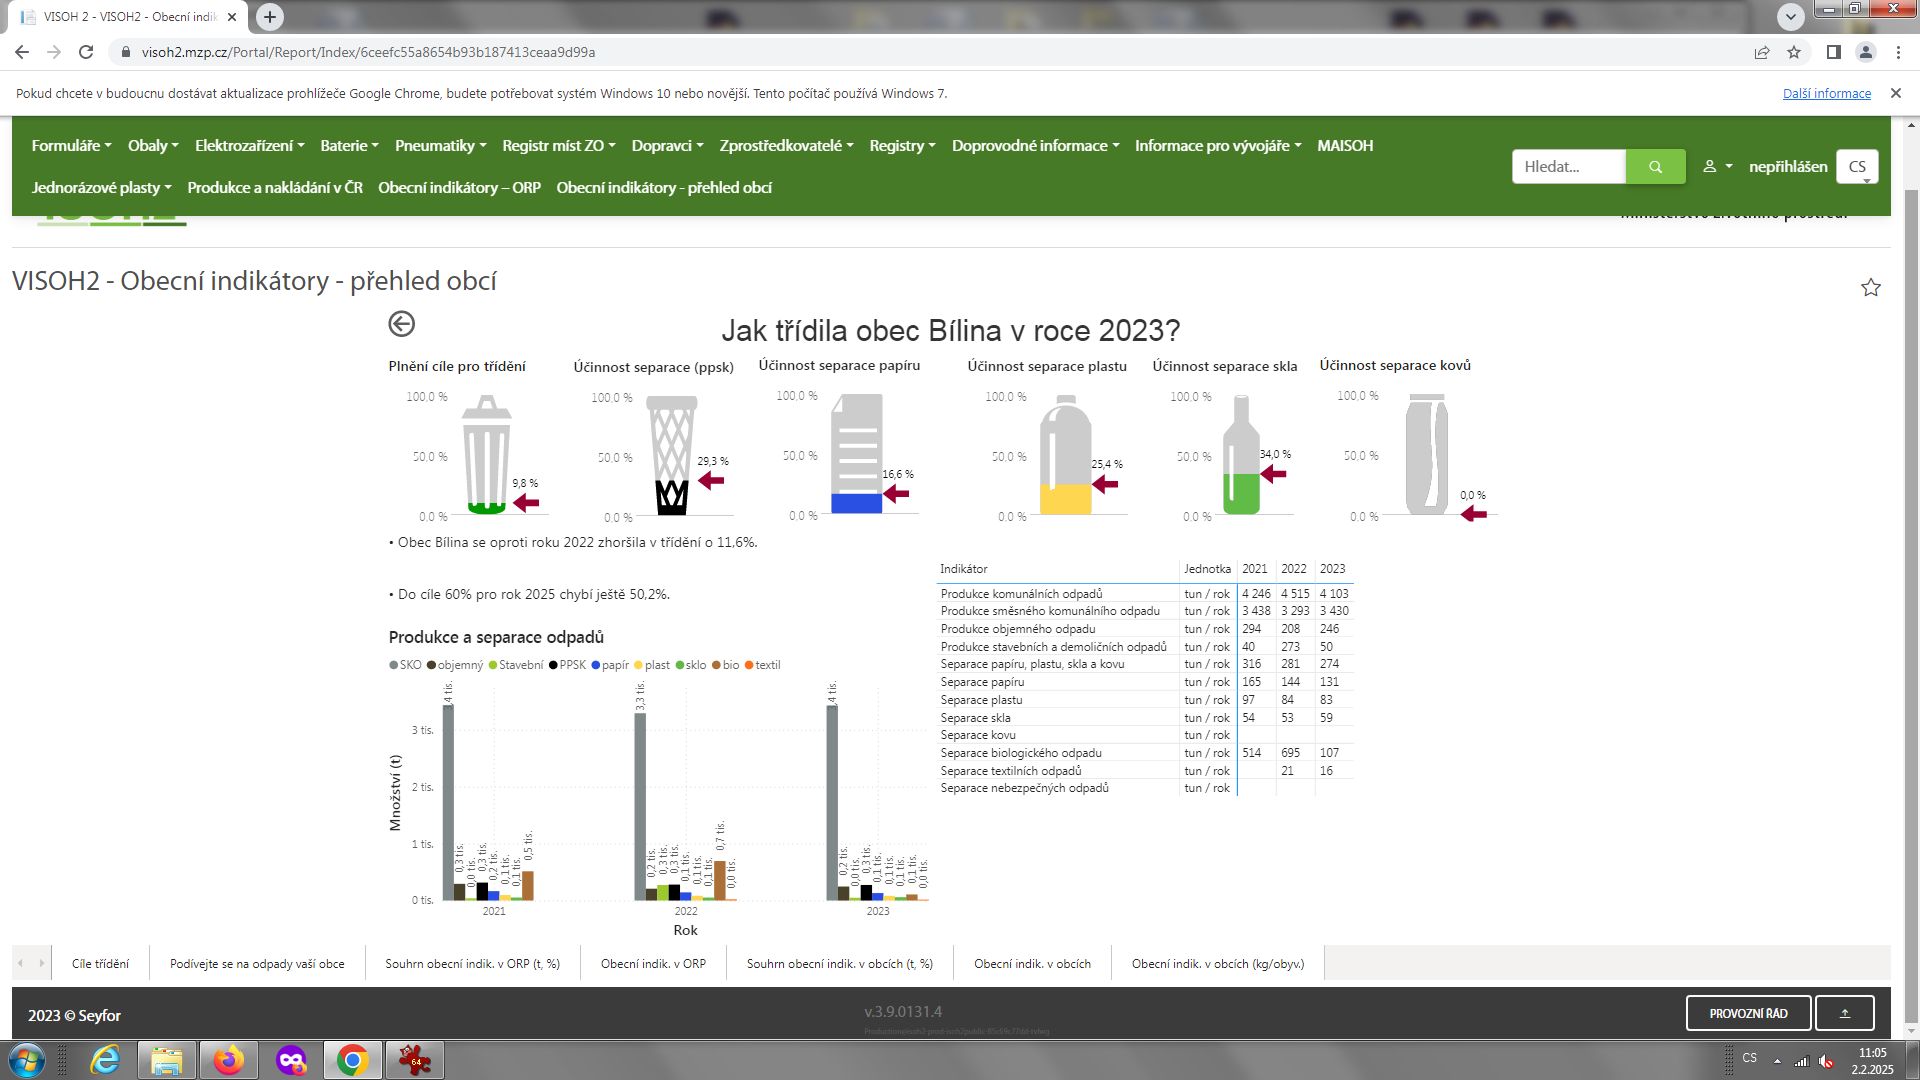The image size is (1920, 1080).
Task: Toggle SKO series in chart legend
Action: (405, 665)
